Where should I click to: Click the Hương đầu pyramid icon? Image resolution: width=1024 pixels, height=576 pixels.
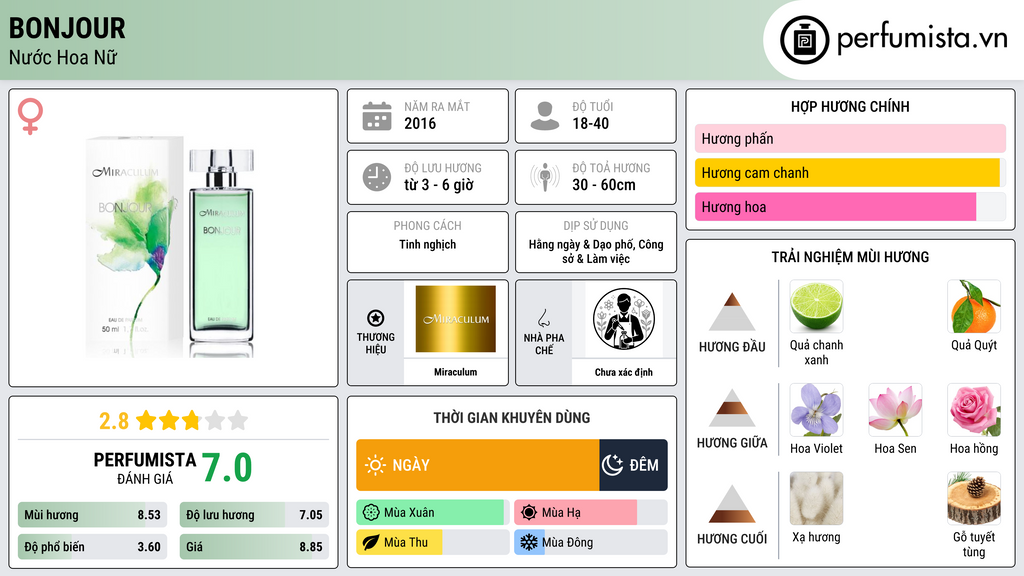(732, 312)
